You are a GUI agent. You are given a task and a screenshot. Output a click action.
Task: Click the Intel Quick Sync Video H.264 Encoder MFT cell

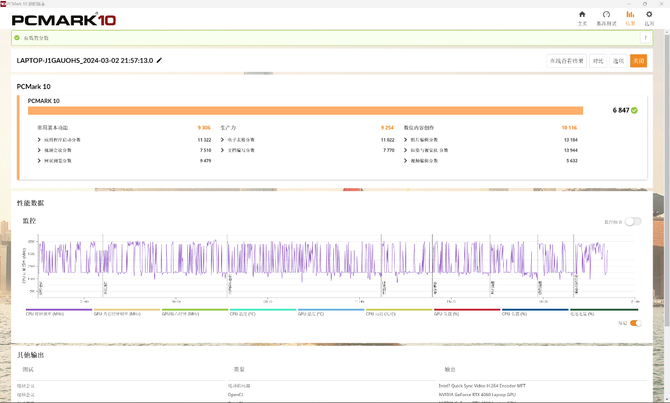tap(482, 385)
